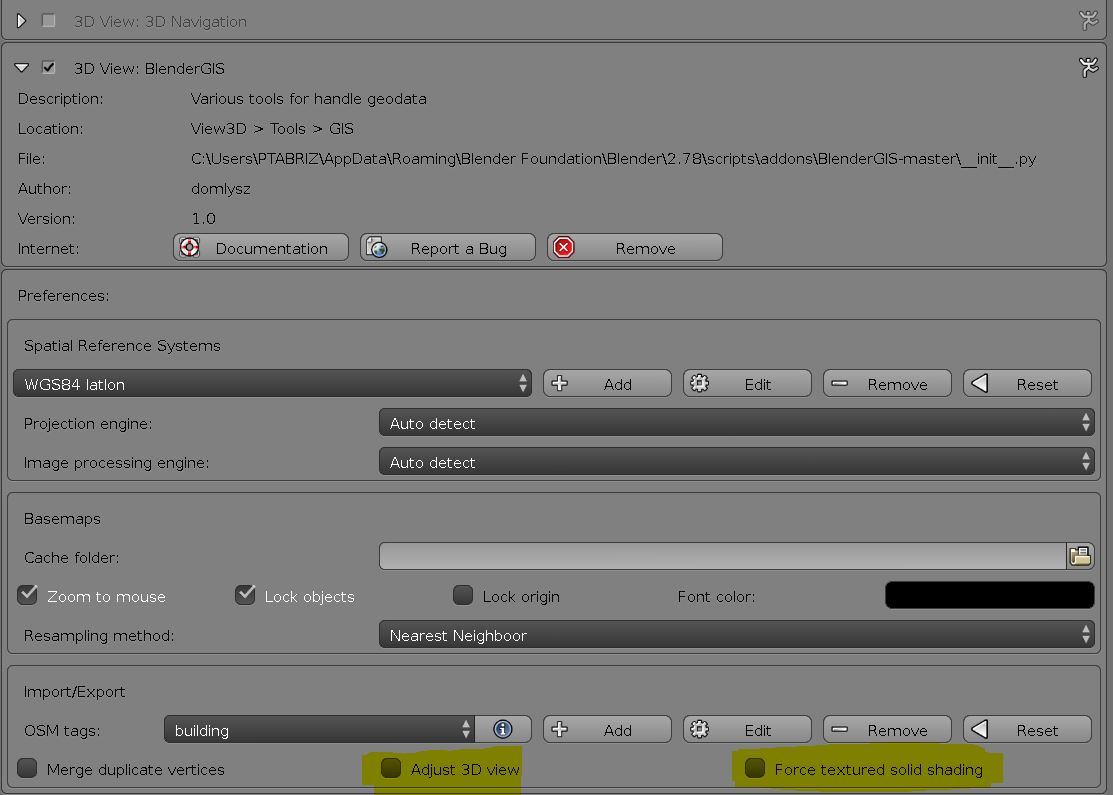Enable Force textured solid shading checkbox
1113x795 pixels.
tap(755, 768)
